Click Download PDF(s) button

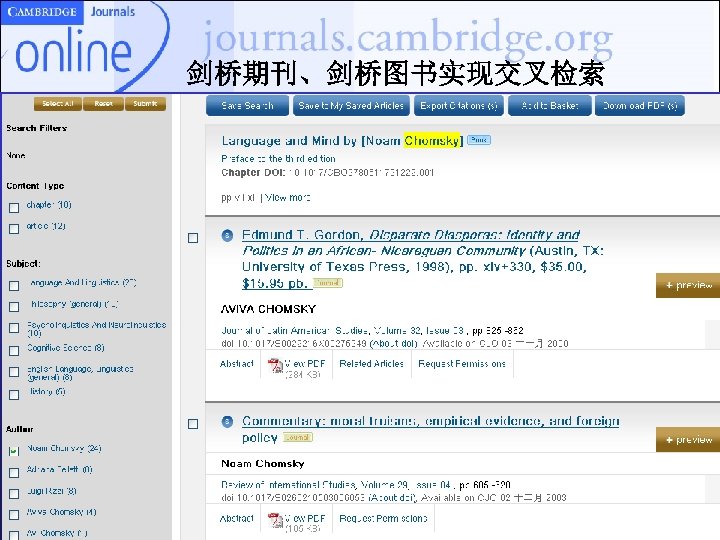pos(640,106)
